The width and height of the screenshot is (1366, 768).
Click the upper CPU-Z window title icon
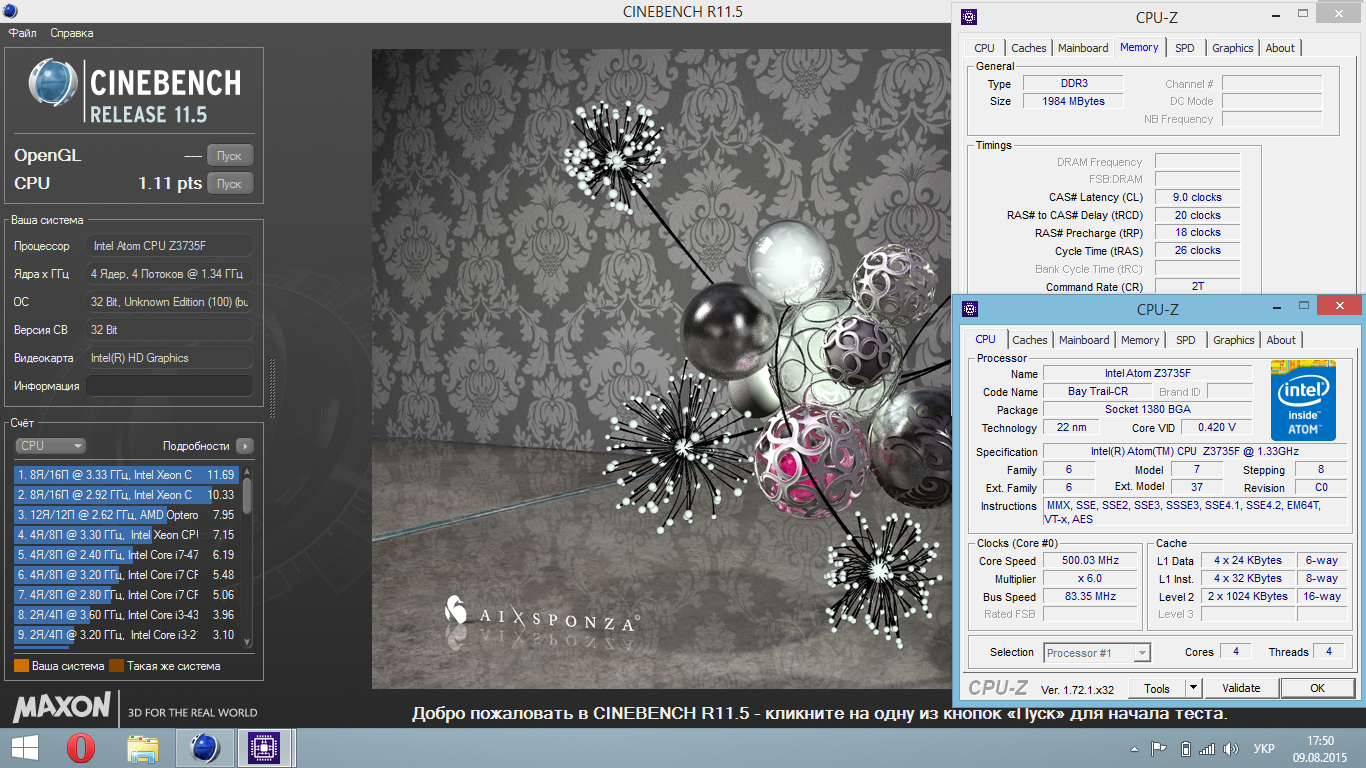pyautogui.click(x=968, y=16)
